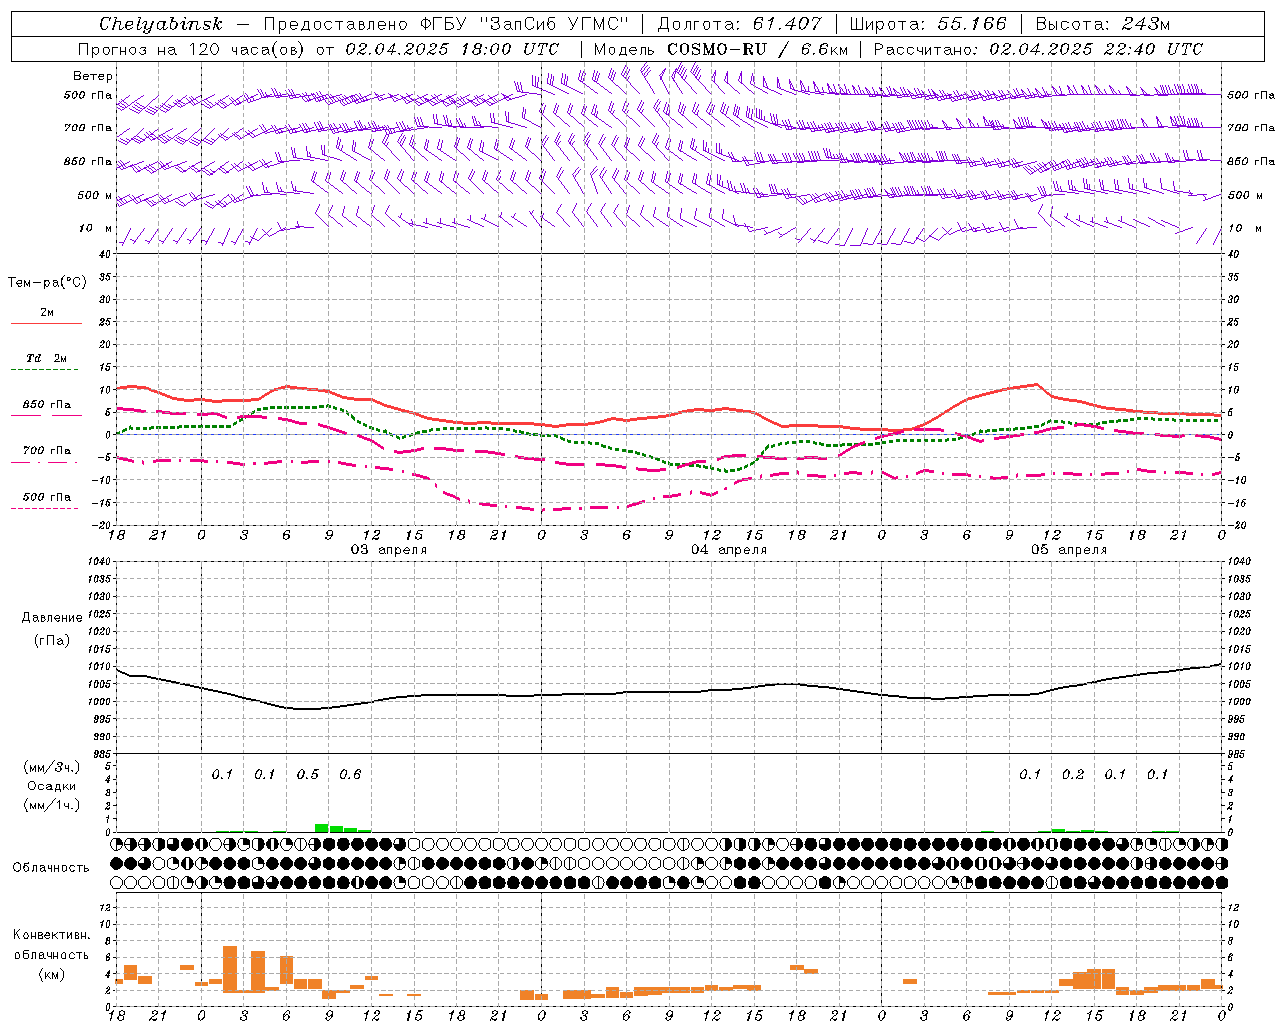Screen dimensions: 1280x1024
Task: Click the '03 апреля' date label
Action: tap(388, 550)
